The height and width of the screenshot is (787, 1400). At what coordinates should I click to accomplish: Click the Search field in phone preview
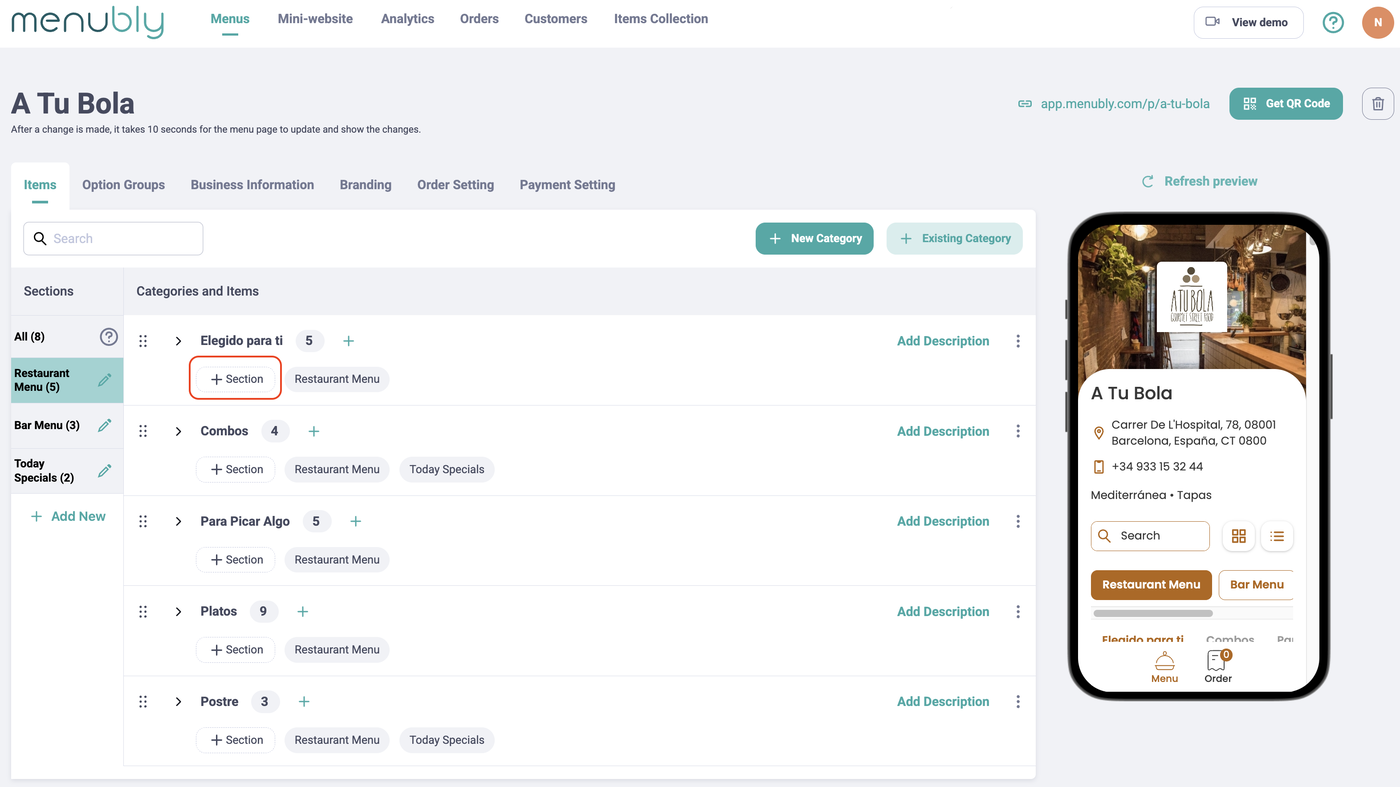(1150, 536)
